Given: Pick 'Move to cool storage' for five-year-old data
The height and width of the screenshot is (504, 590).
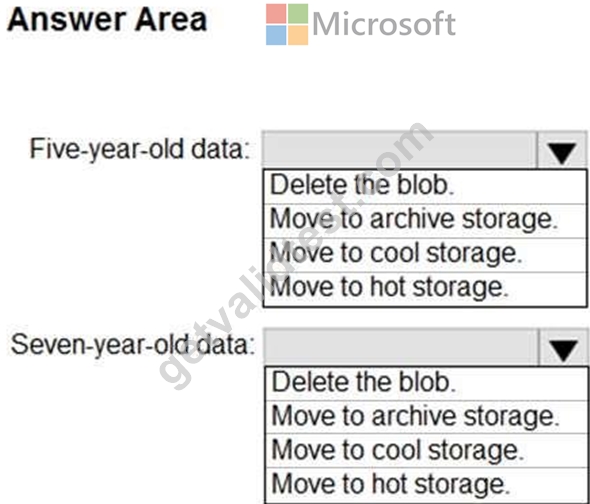Looking at the screenshot, I should 425,255.
